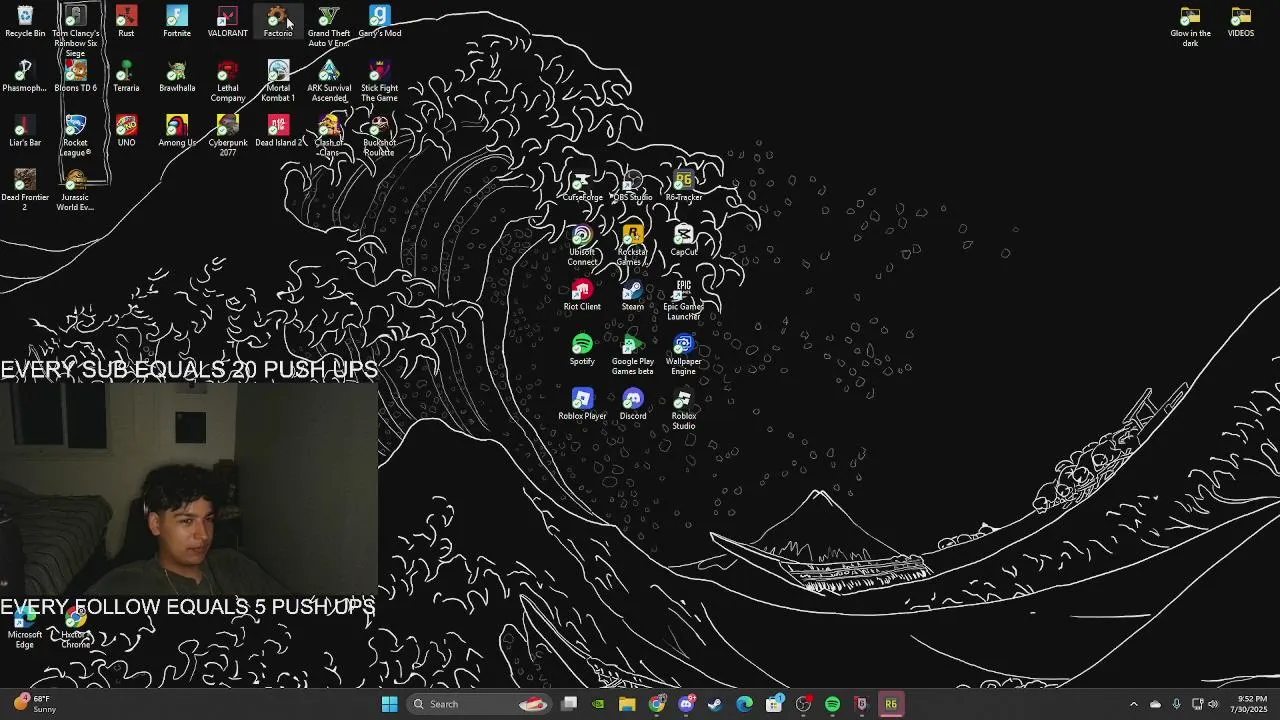Open the CapCut desktop shortcut
1280x720 pixels.
[x=683, y=241]
